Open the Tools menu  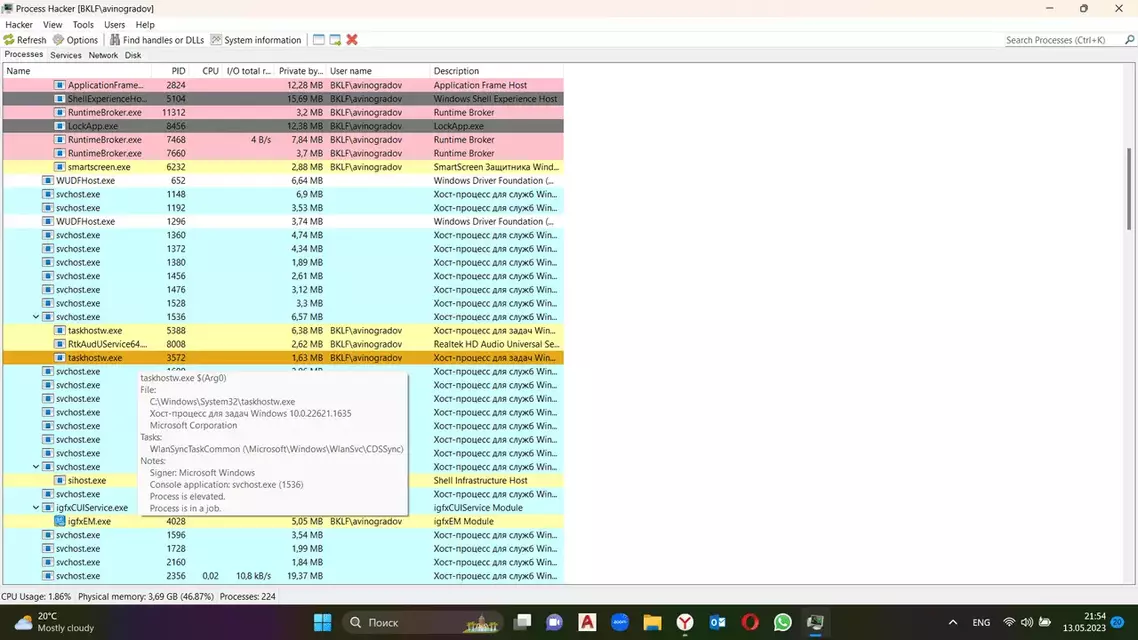point(83,25)
